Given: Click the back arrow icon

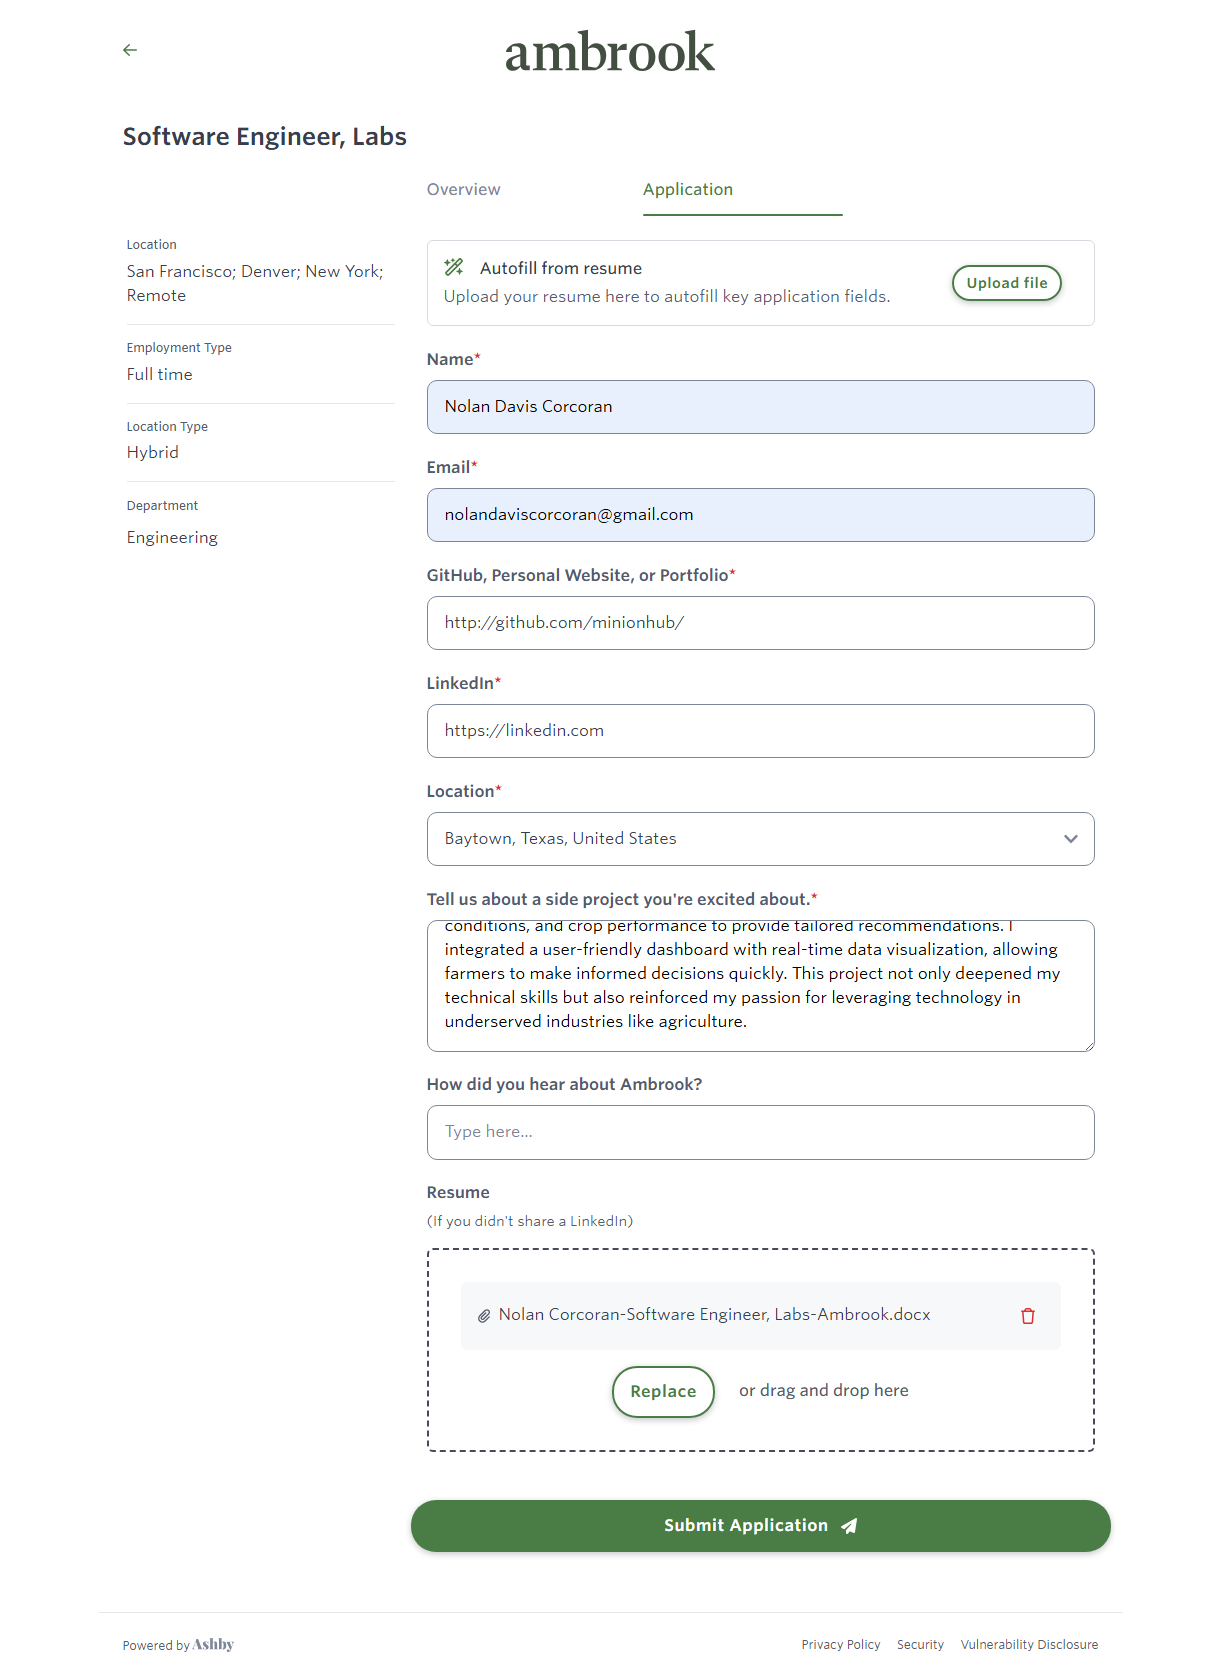Looking at the screenshot, I should (130, 50).
